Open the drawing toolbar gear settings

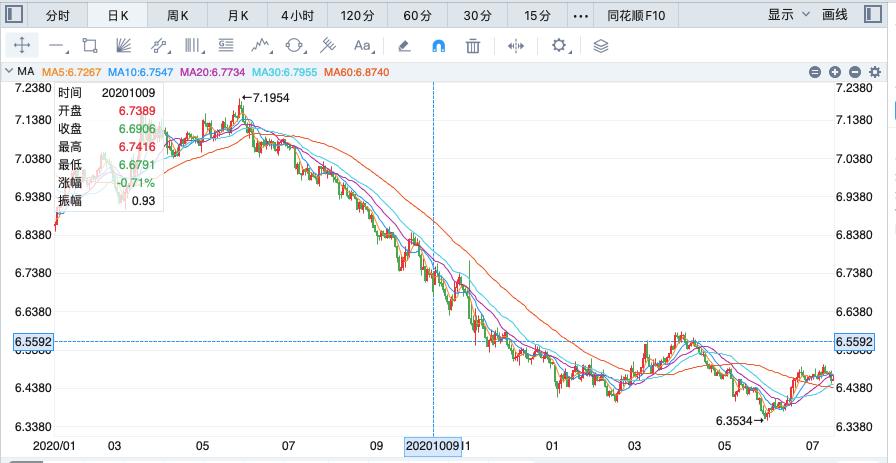(558, 45)
